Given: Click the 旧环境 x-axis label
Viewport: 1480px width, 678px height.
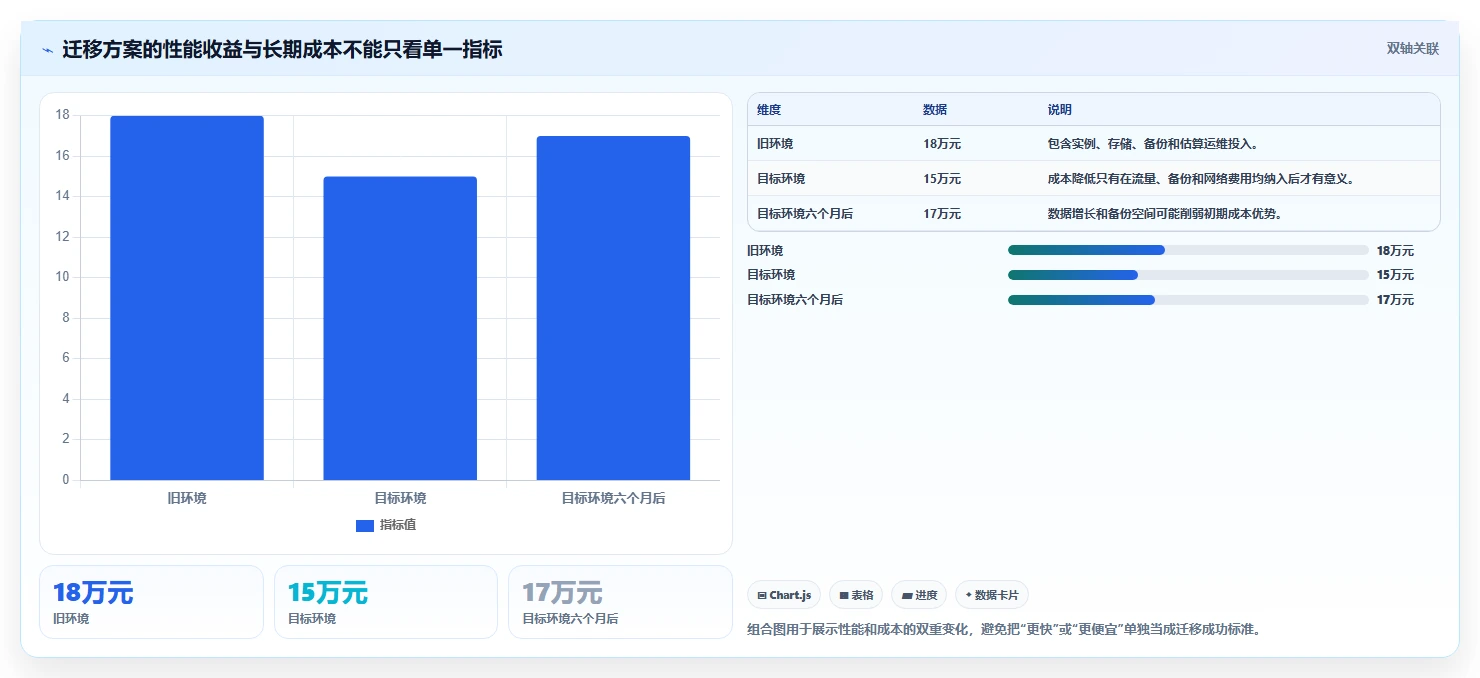Looking at the screenshot, I should [x=187, y=498].
